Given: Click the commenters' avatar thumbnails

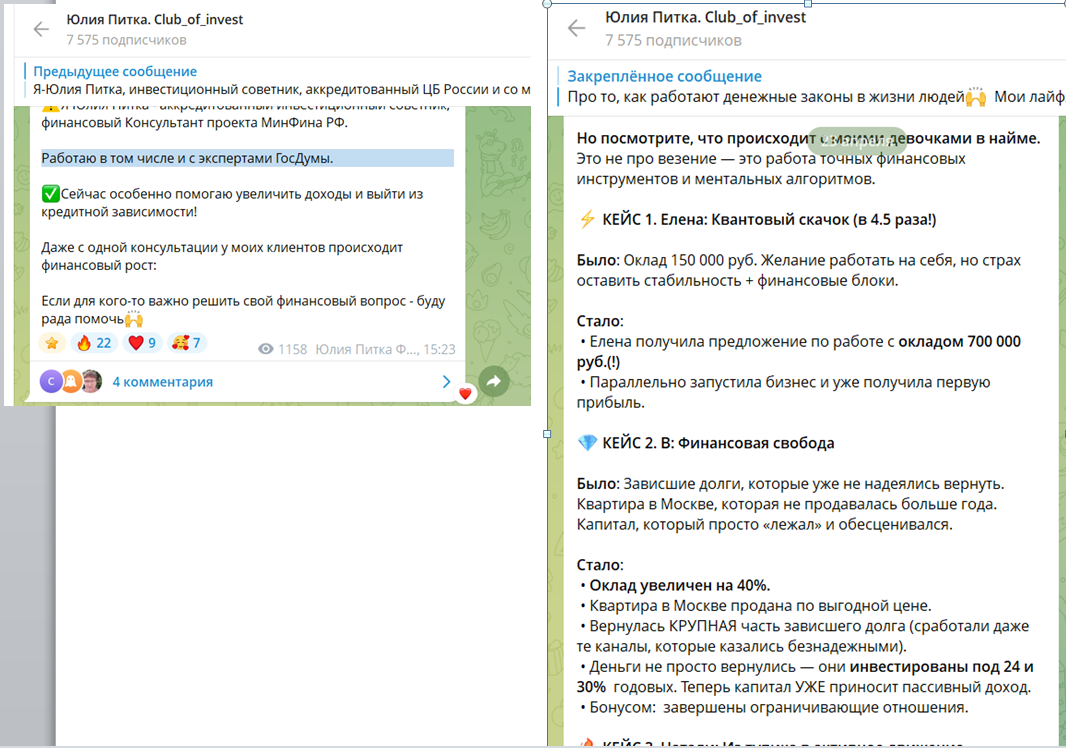Looking at the screenshot, I should [x=71, y=381].
